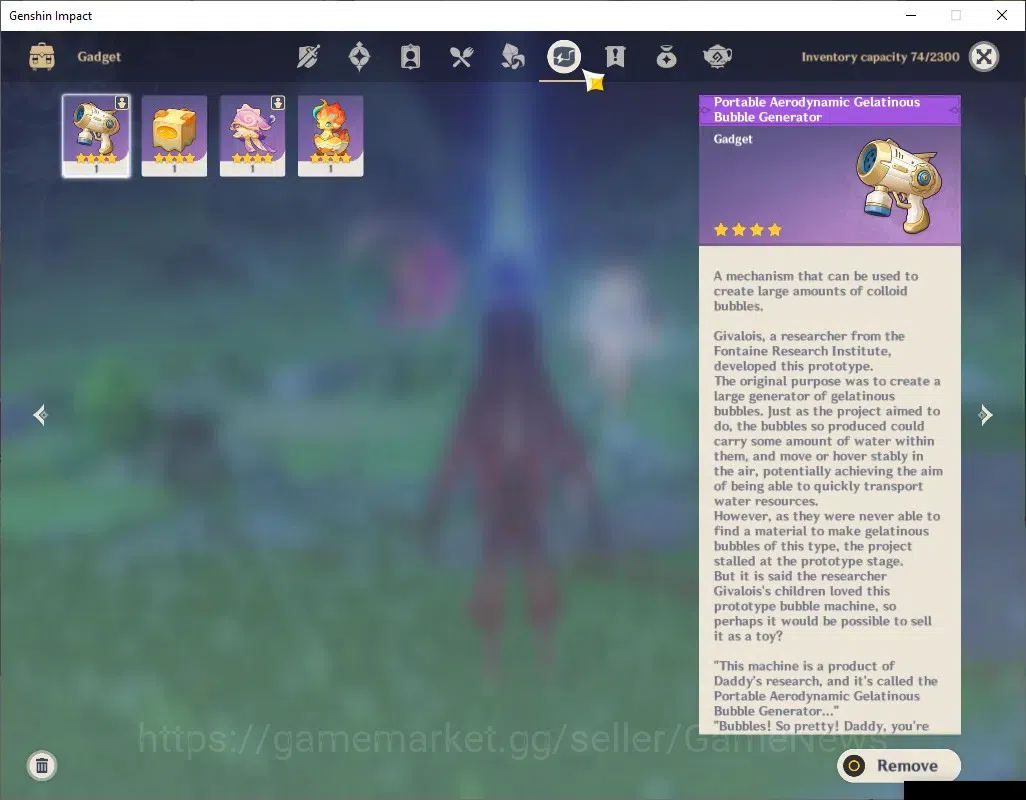Switch to the Artifacts tab
1026x800 pixels.
coord(359,57)
